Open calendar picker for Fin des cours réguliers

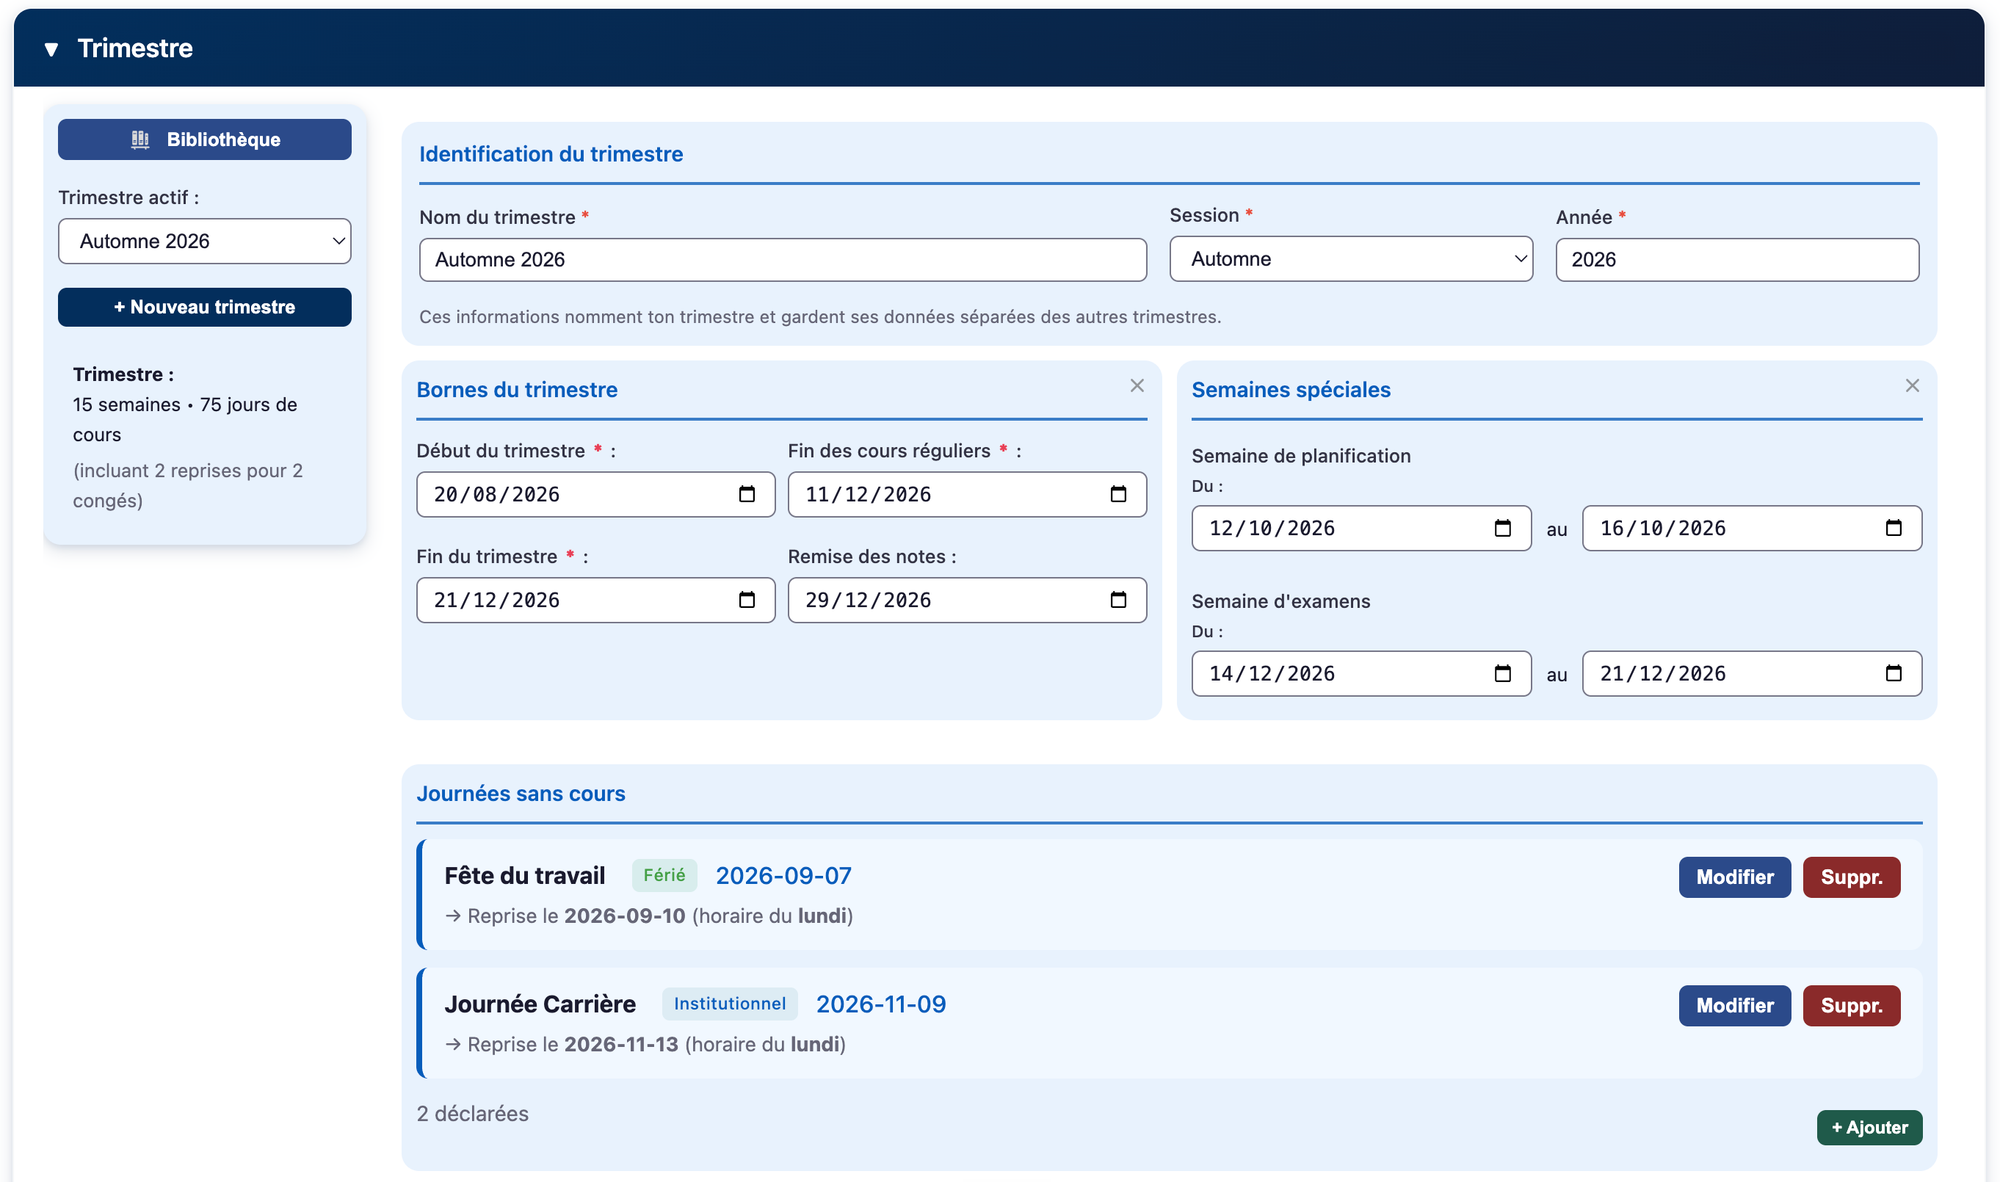pyautogui.click(x=1118, y=494)
